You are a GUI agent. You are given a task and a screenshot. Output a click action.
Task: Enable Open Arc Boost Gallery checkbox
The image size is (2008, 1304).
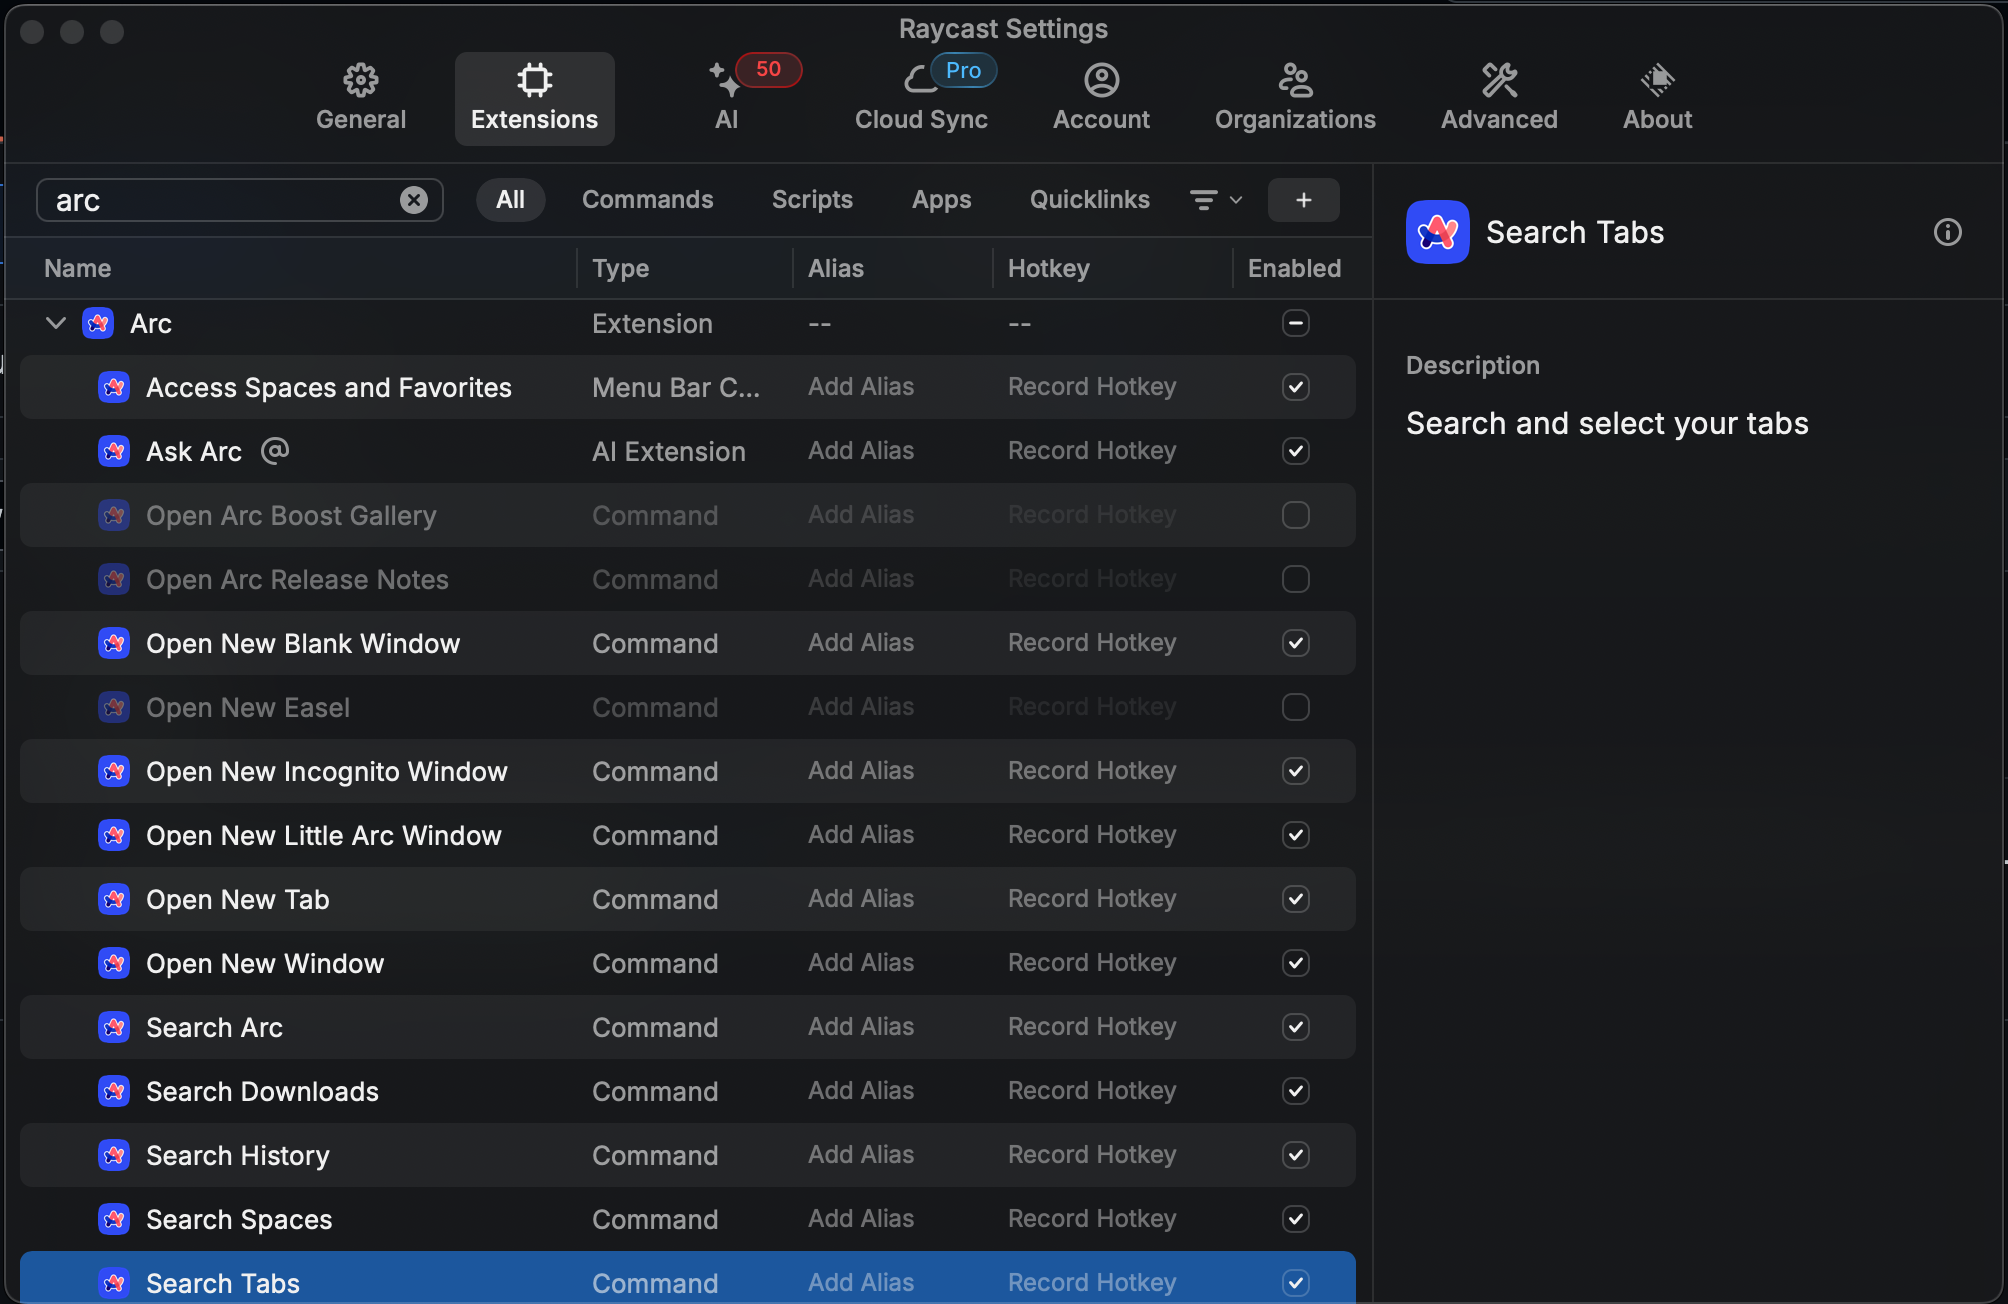tap(1296, 515)
